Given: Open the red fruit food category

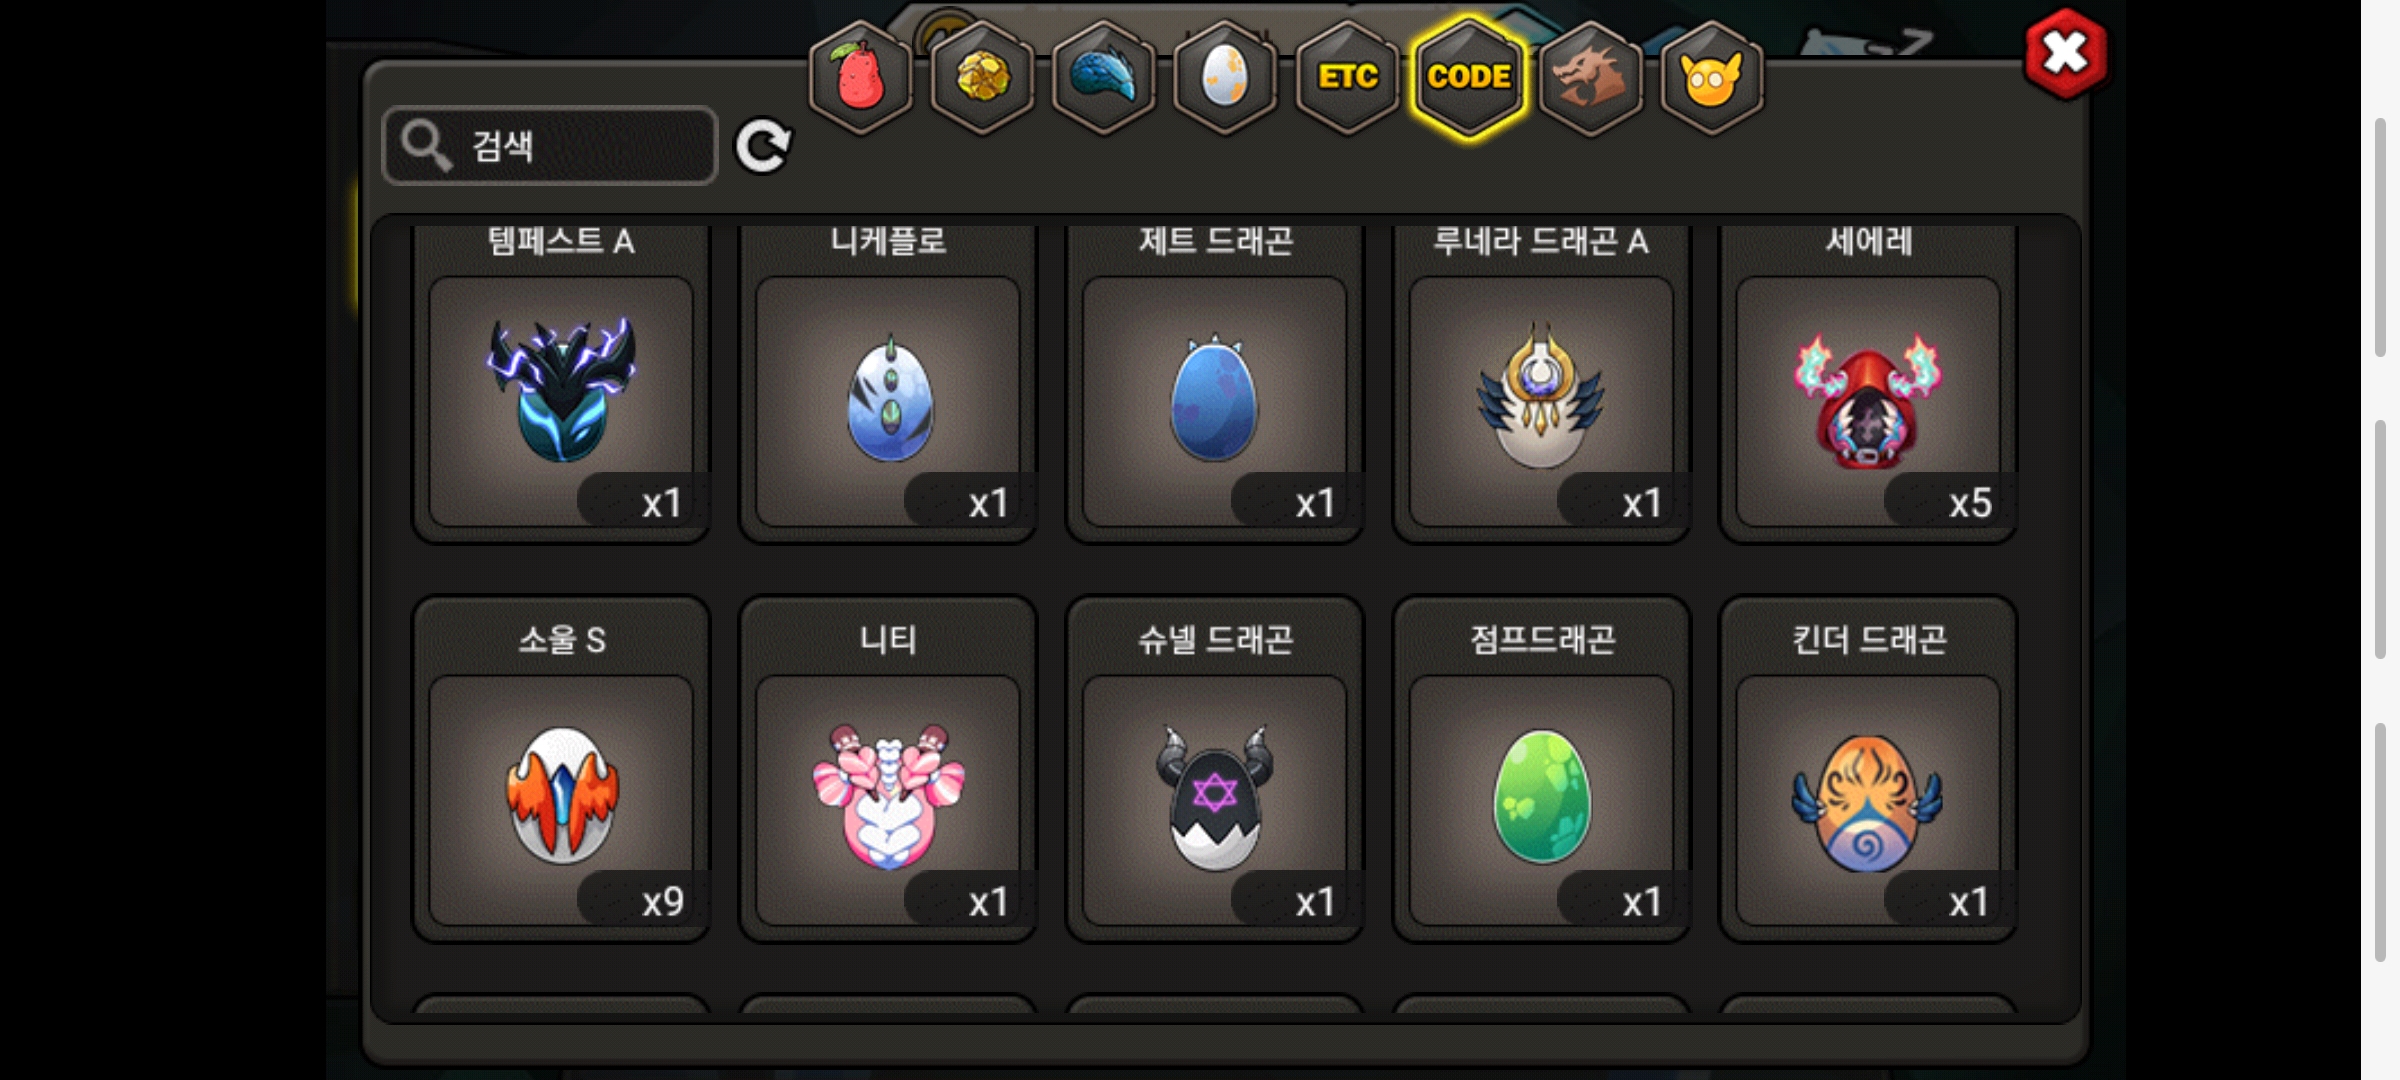Looking at the screenshot, I should click(860, 78).
